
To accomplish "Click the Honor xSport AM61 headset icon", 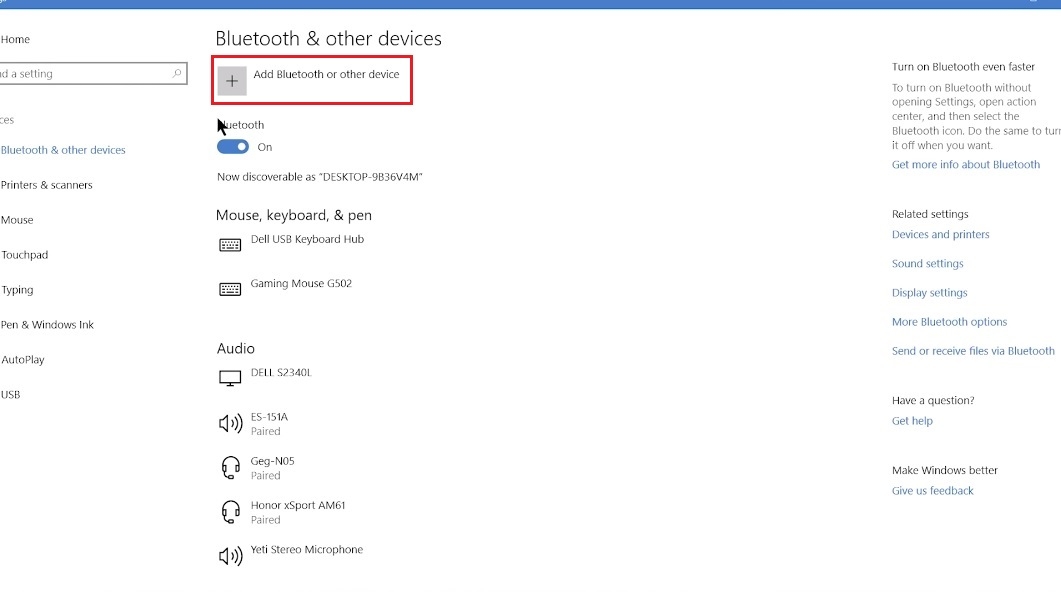I will pyautogui.click(x=230, y=511).
